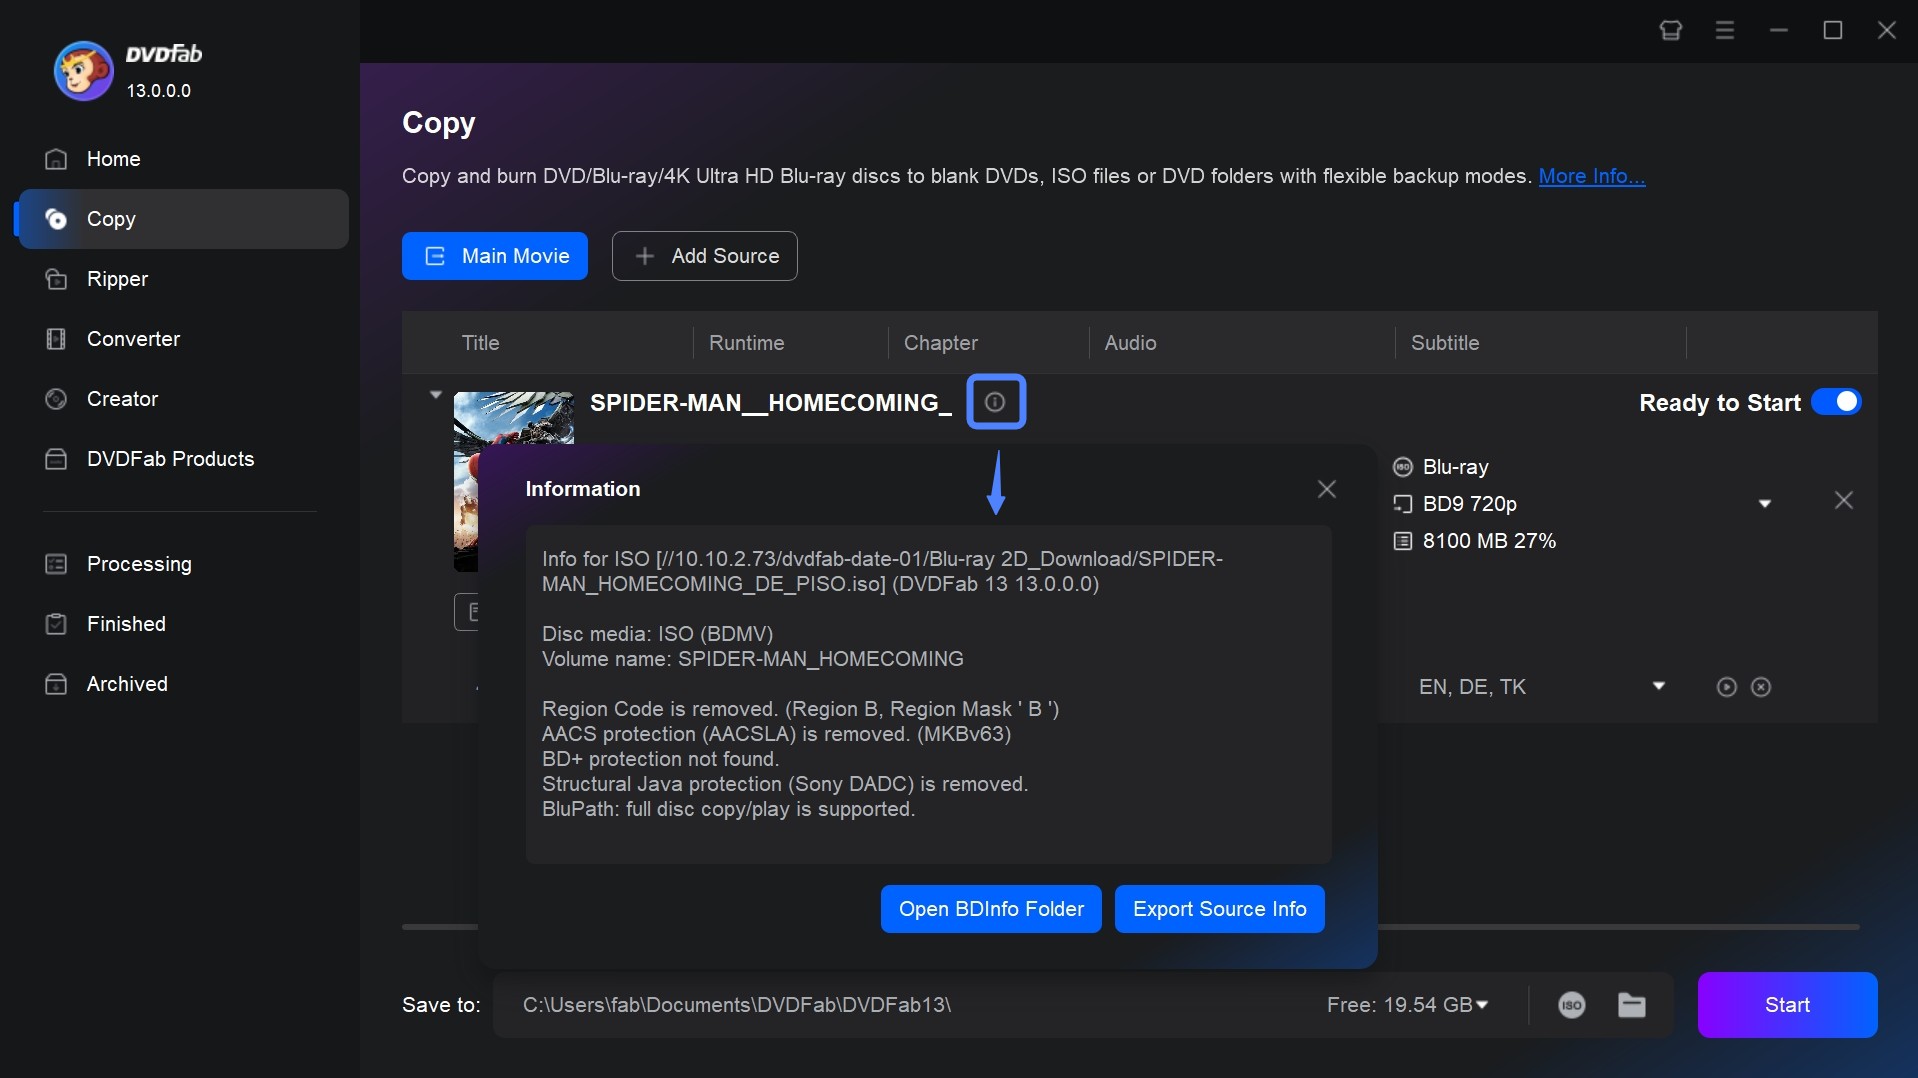Open the Copy module in the sidebar

click(x=113, y=219)
